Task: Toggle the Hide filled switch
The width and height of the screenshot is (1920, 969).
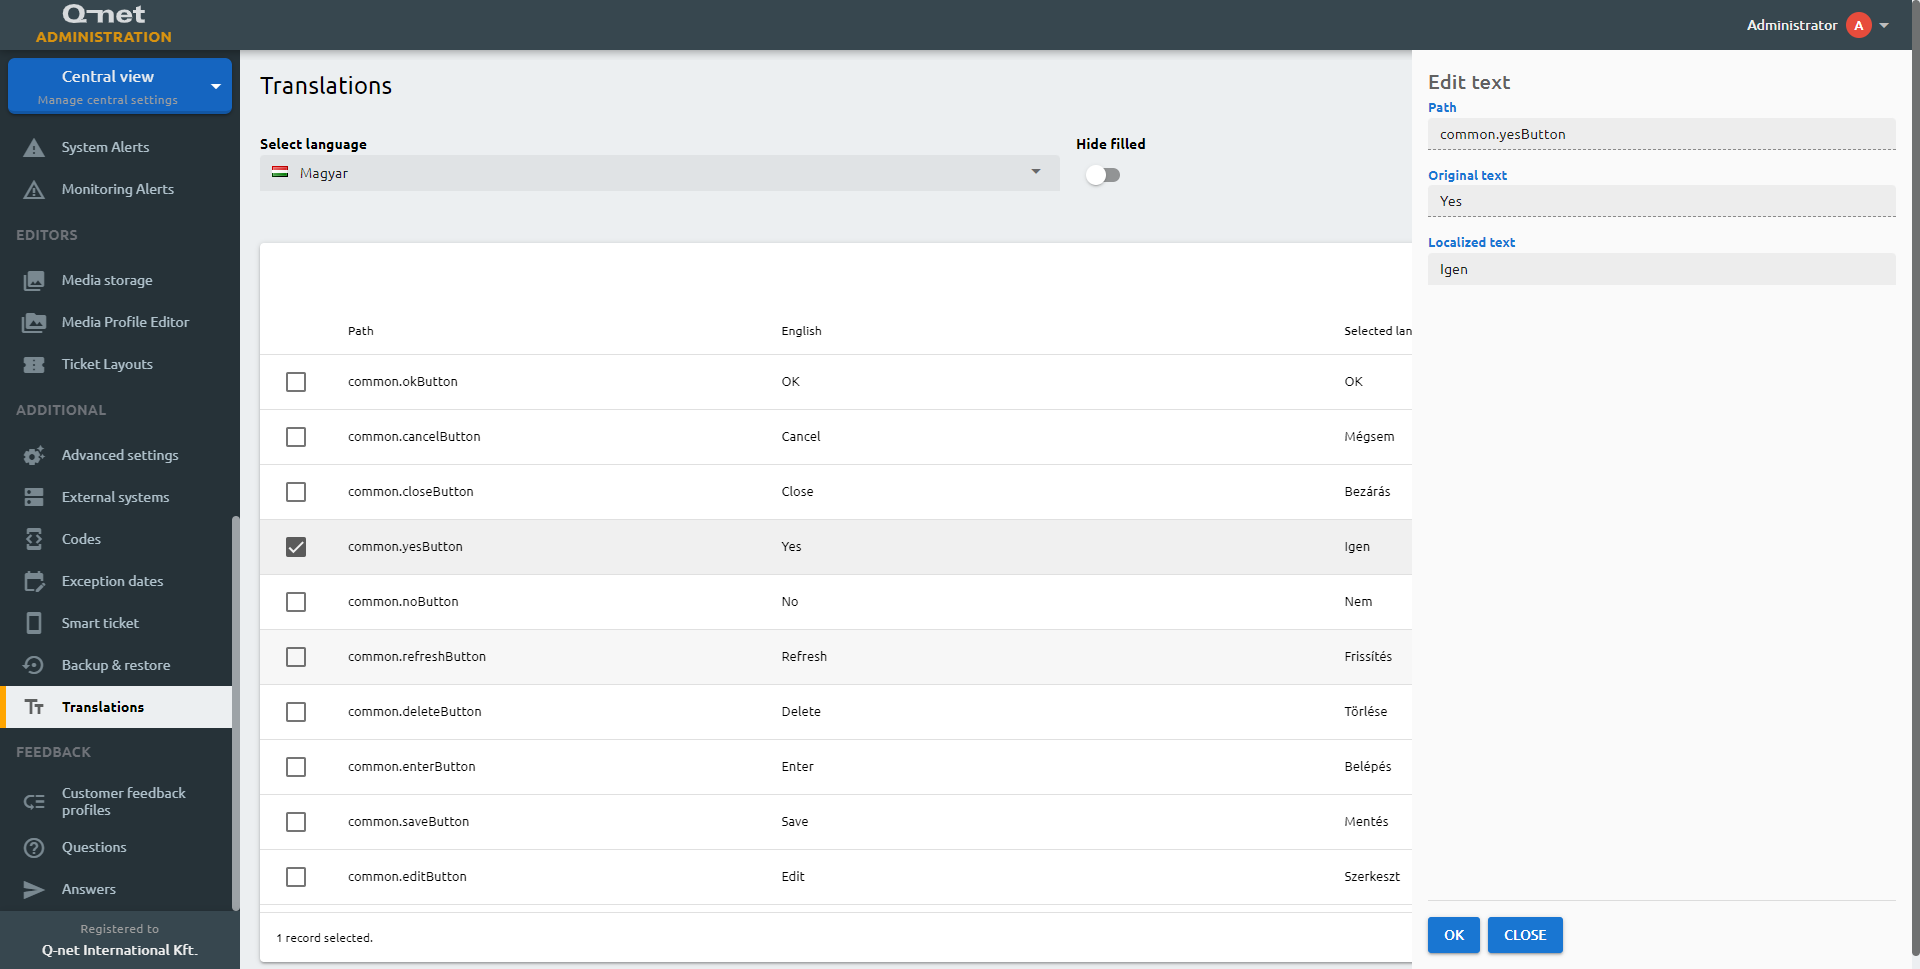Action: click(1103, 175)
